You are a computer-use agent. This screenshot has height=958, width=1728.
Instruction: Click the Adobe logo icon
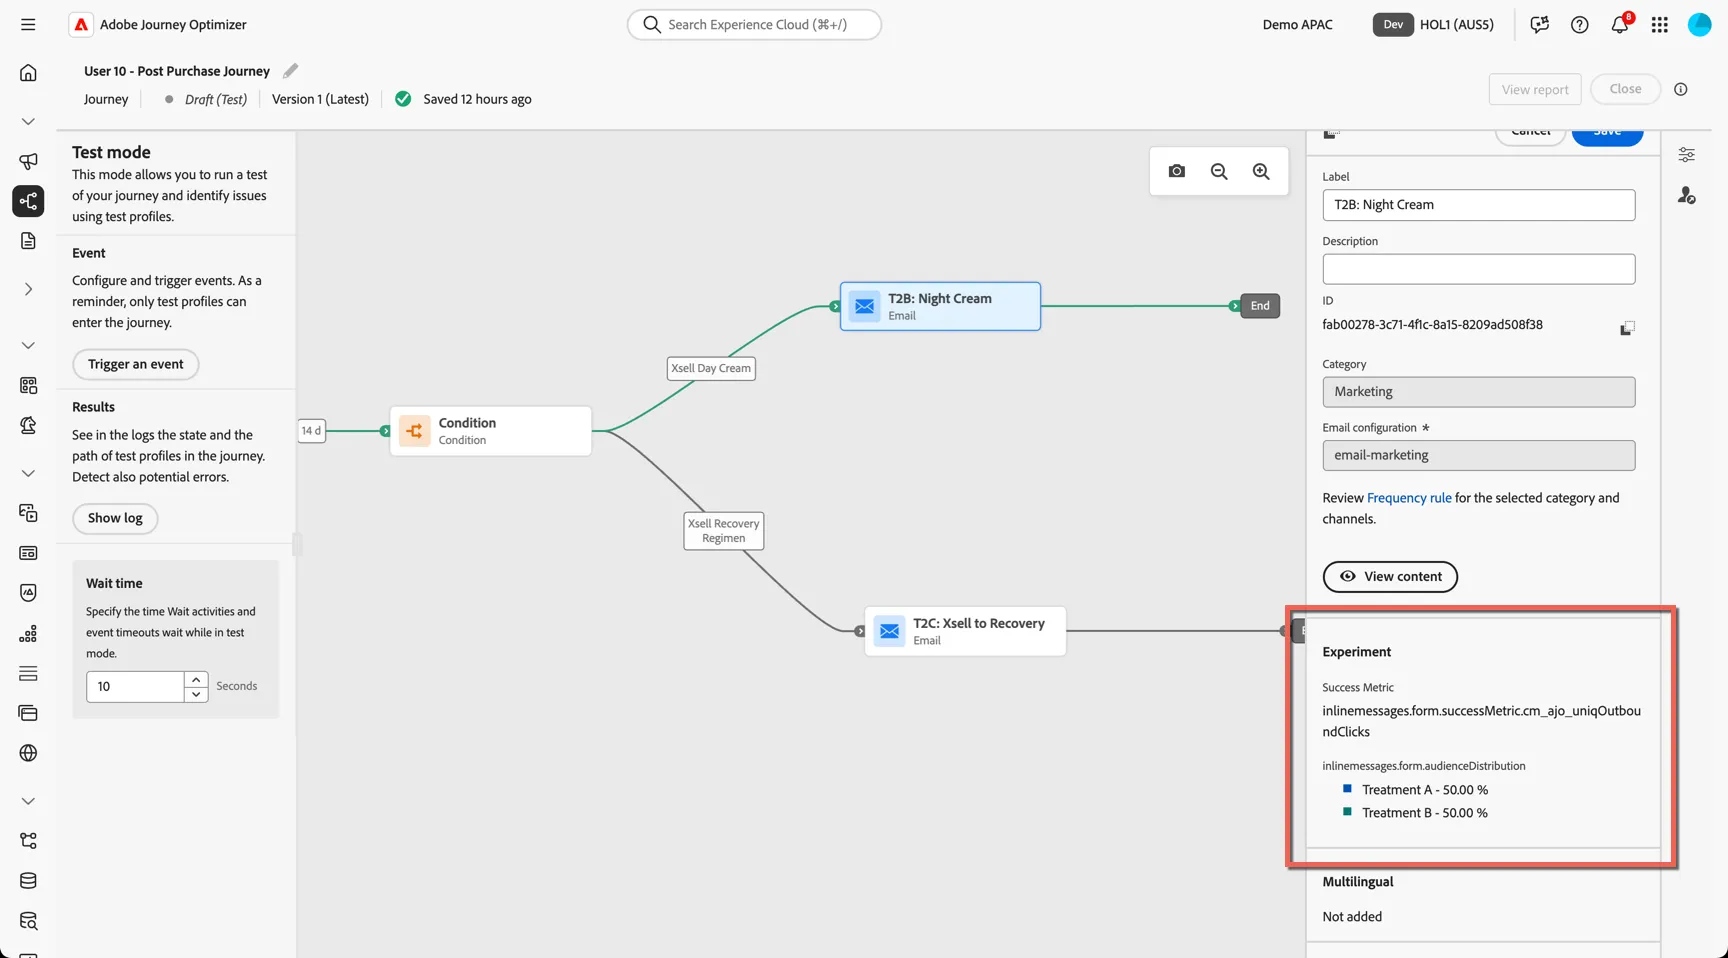tap(81, 24)
